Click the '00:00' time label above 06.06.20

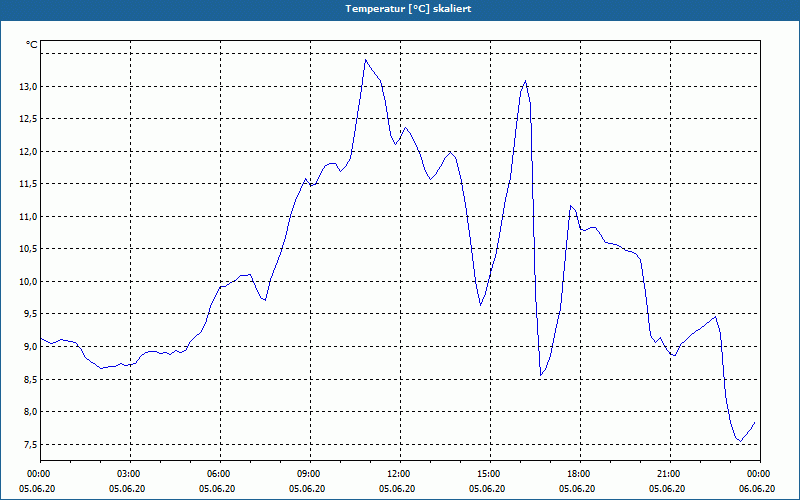click(760, 474)
